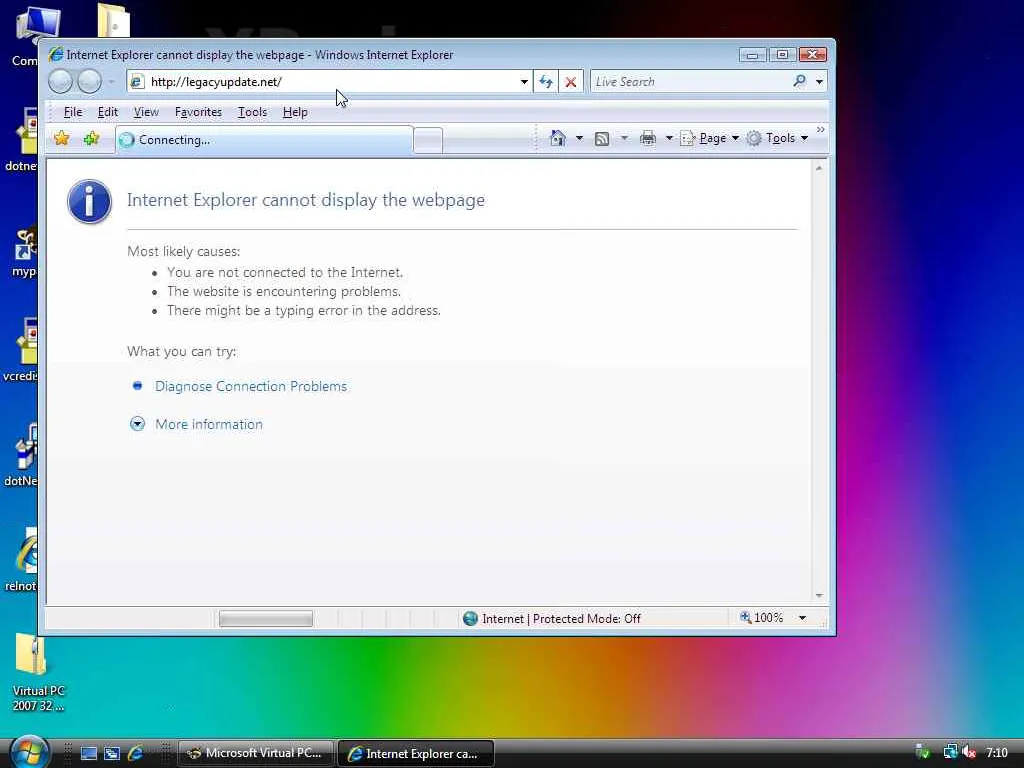Maximize the Internet Explorer window

click(782, 55)
